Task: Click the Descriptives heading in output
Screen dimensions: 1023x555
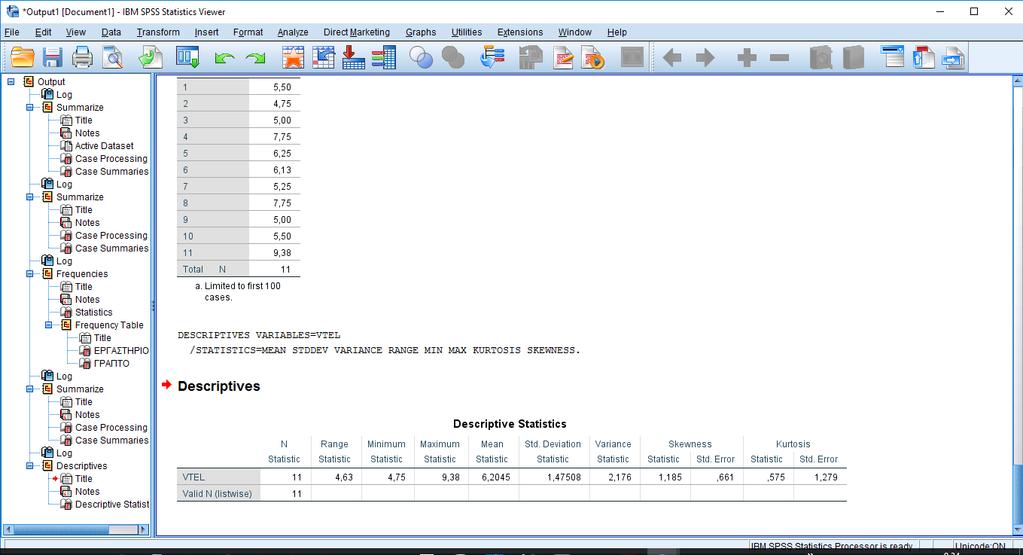Action: tap(219, 386)
